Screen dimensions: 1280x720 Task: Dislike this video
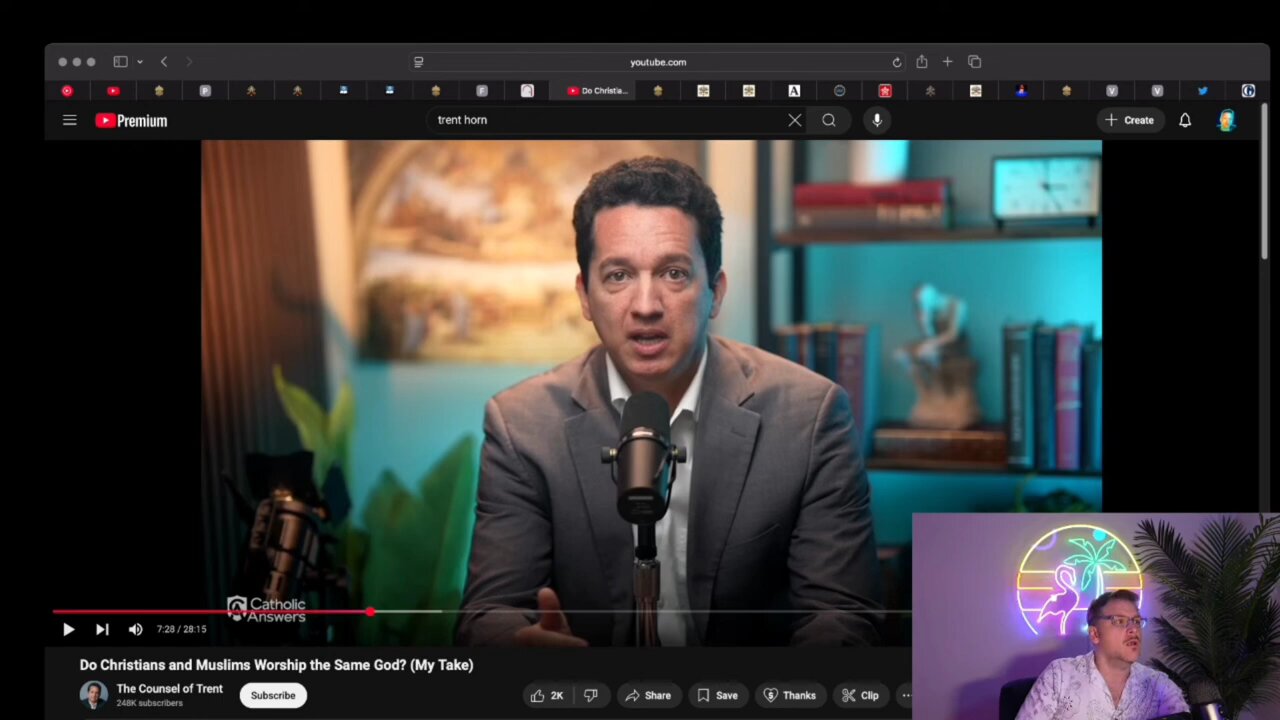click(x=591, y=695)
